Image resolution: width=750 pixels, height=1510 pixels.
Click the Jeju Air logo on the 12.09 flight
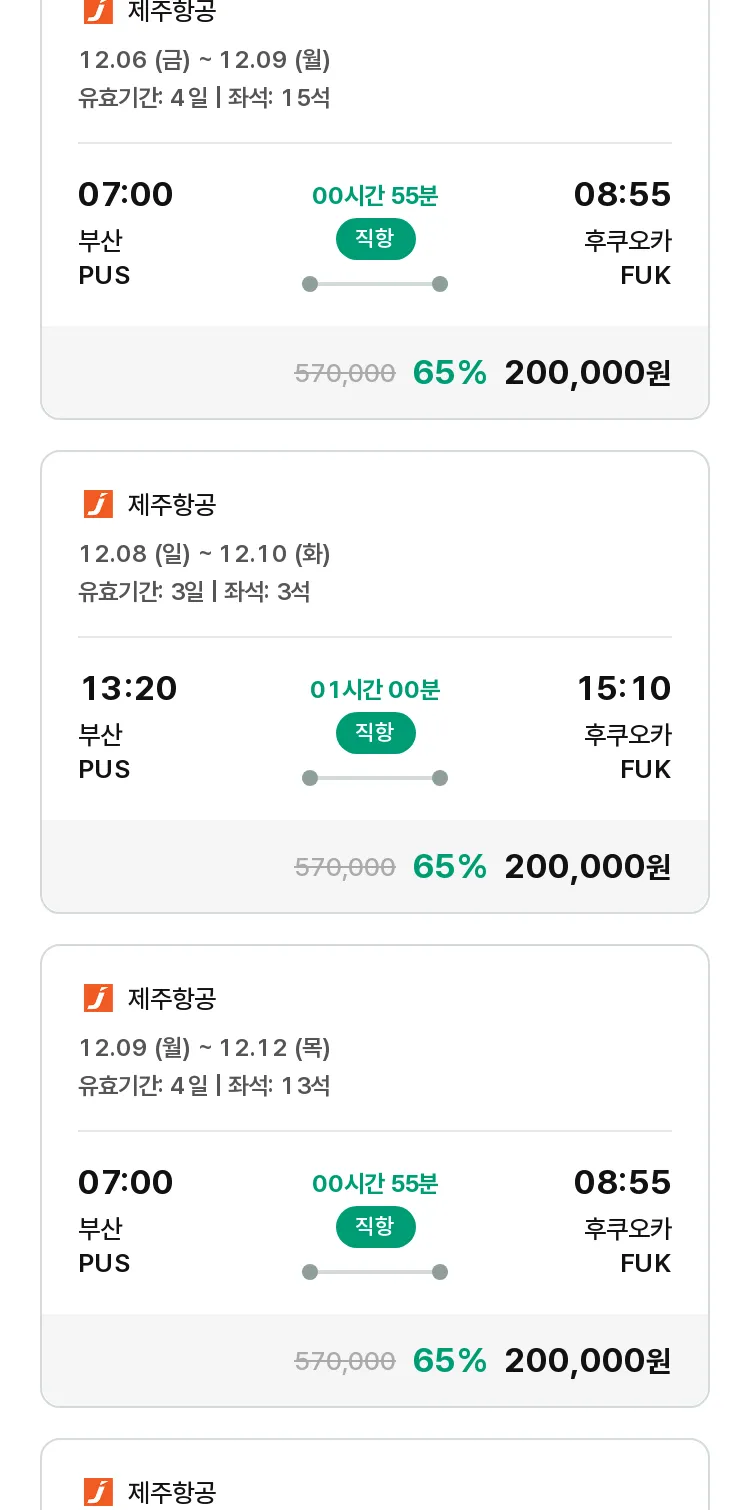point(98,998)
